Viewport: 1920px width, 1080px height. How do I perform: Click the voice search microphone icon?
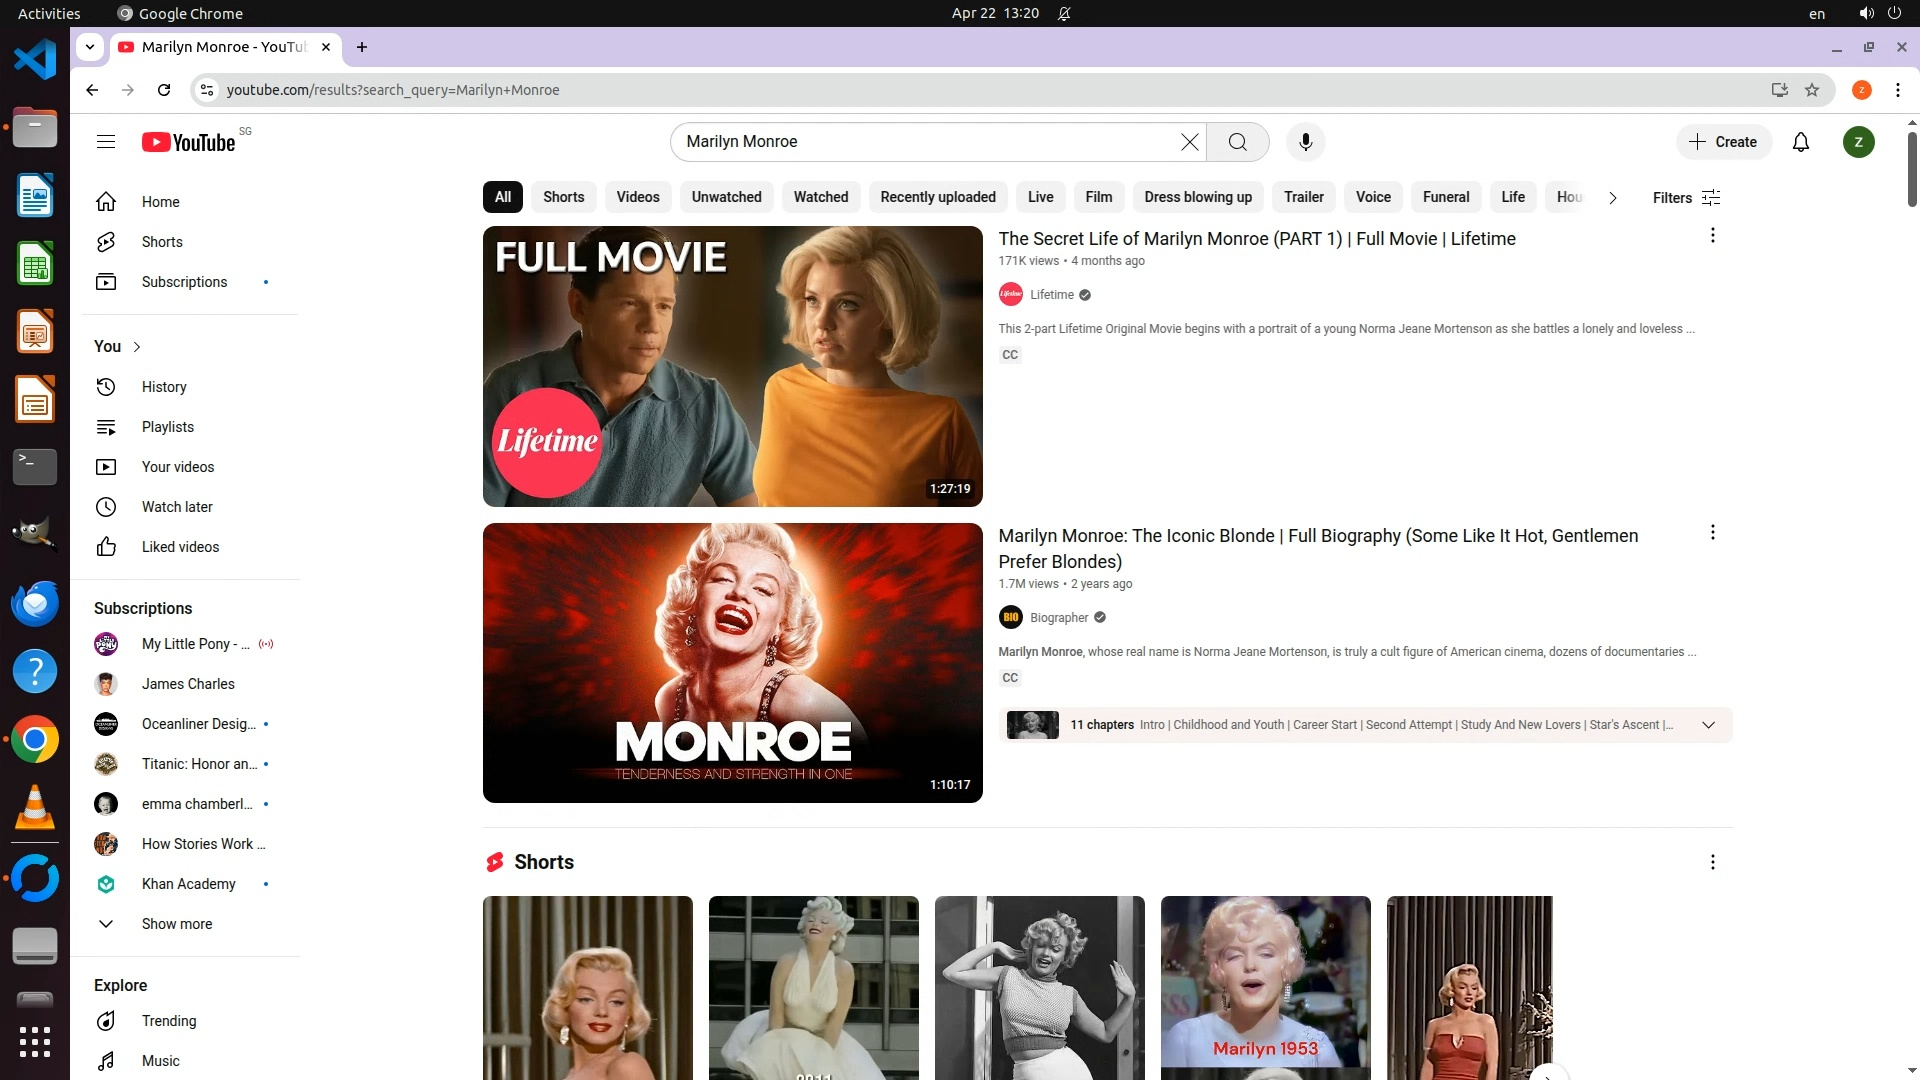[x=1305, y=142]
